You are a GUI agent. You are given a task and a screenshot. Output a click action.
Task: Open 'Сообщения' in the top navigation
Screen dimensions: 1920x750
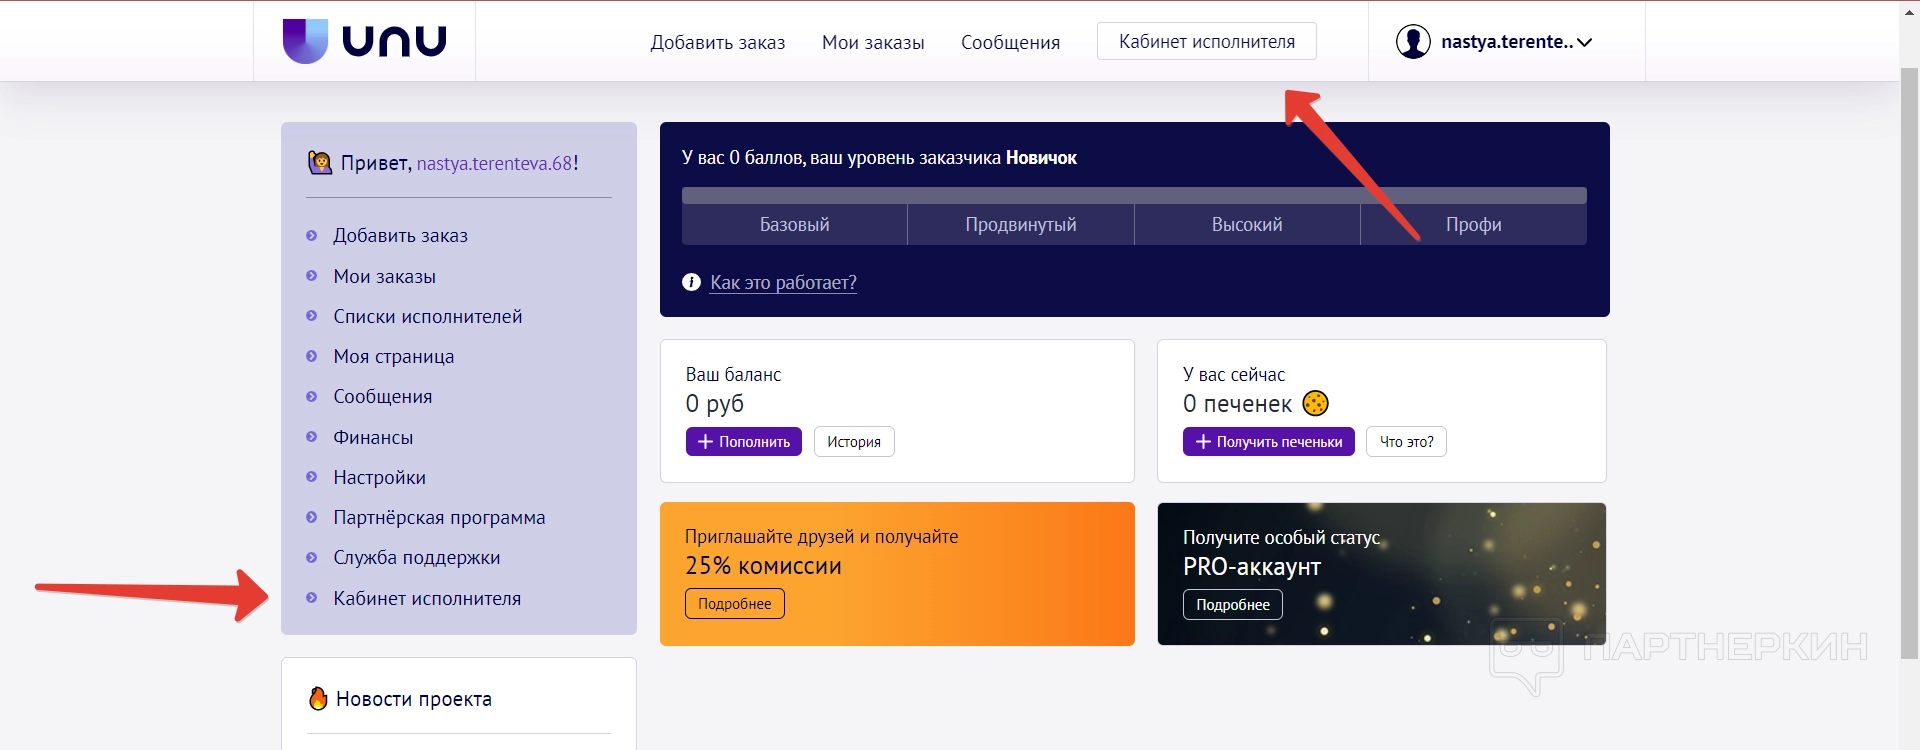[1010, 42]
